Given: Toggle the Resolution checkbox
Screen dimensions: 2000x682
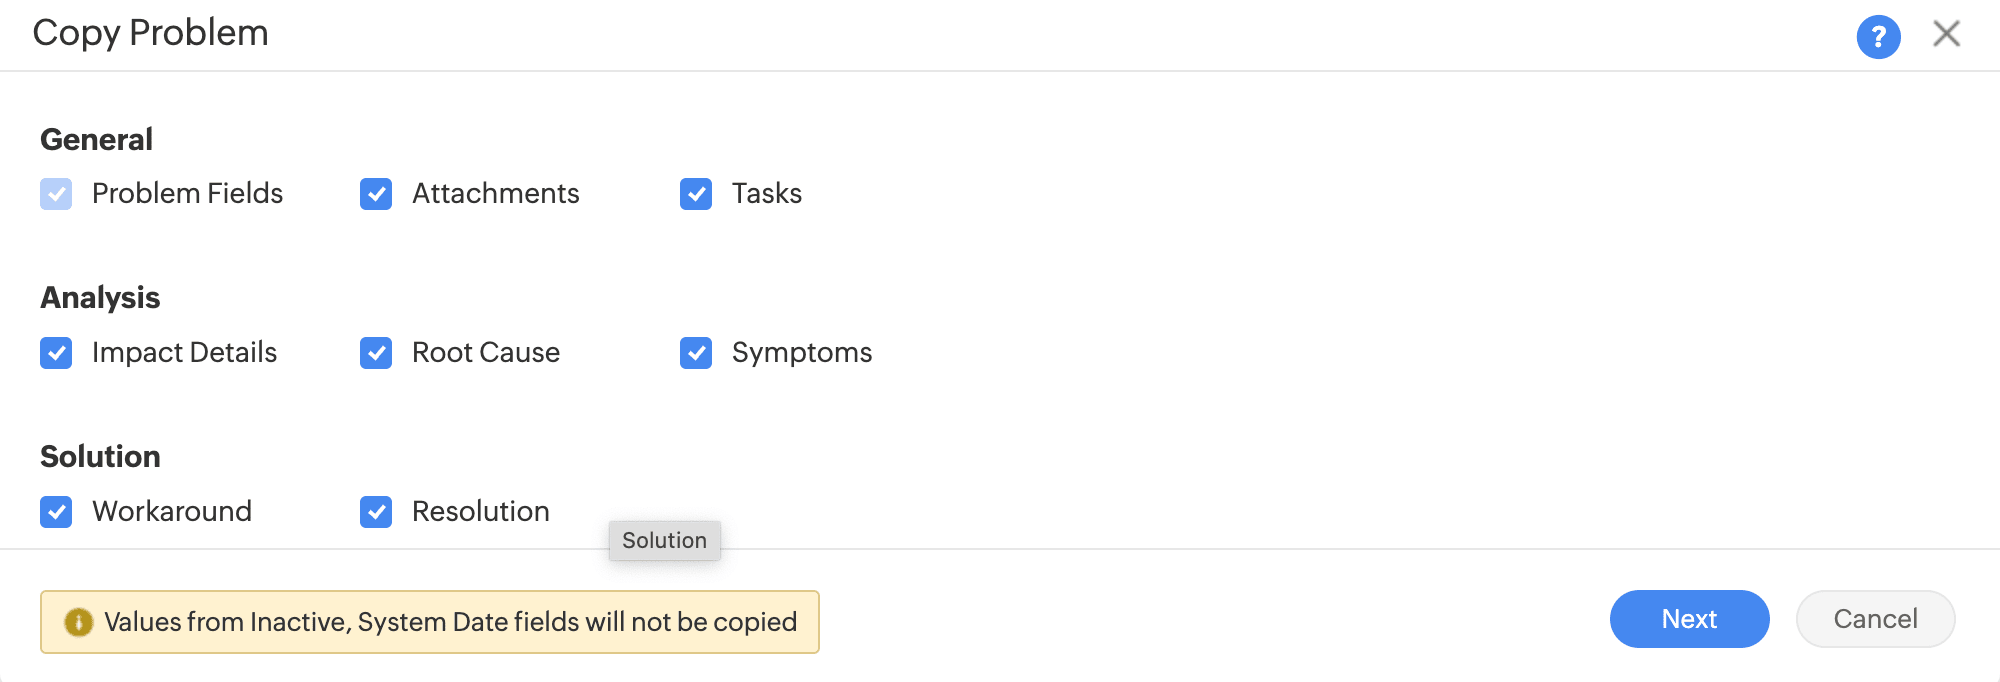Looking at the screenshot, I should click(x=376, y=512).
